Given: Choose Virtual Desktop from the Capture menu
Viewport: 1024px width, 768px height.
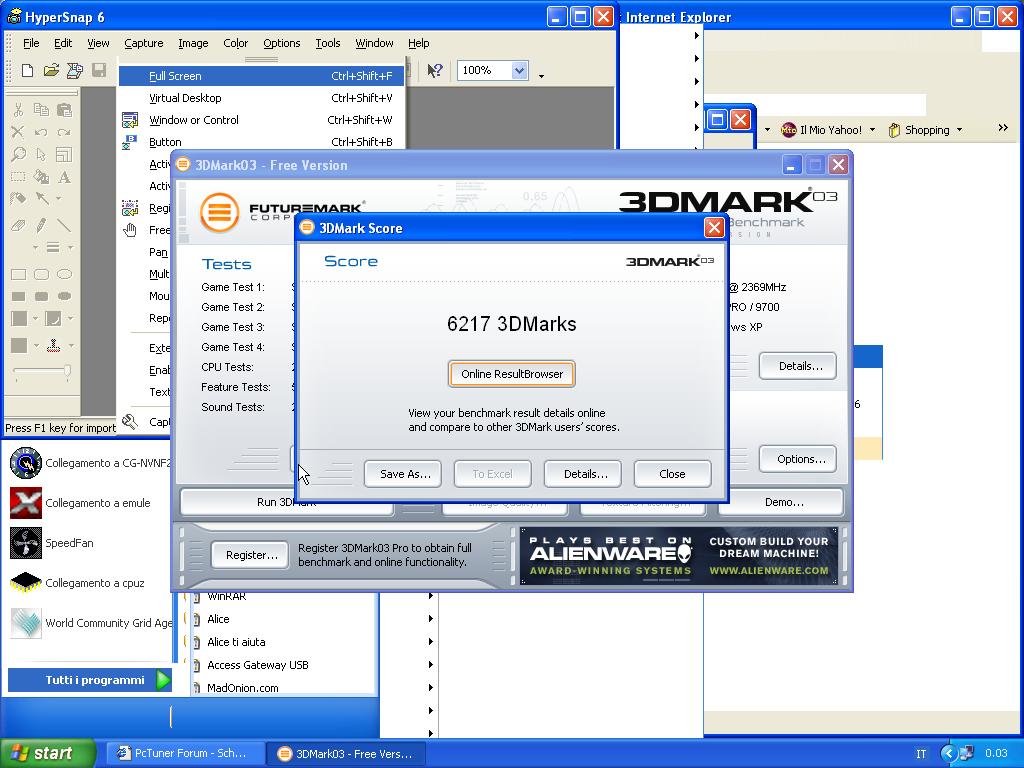Looking at the screenshot, I should (x=261, y=98).
